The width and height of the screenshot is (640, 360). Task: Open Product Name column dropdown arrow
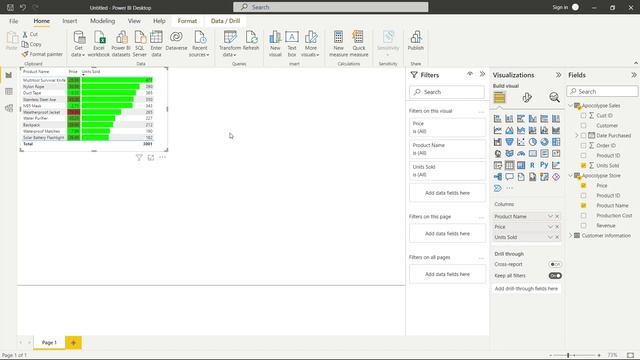(x=550, y=216)
